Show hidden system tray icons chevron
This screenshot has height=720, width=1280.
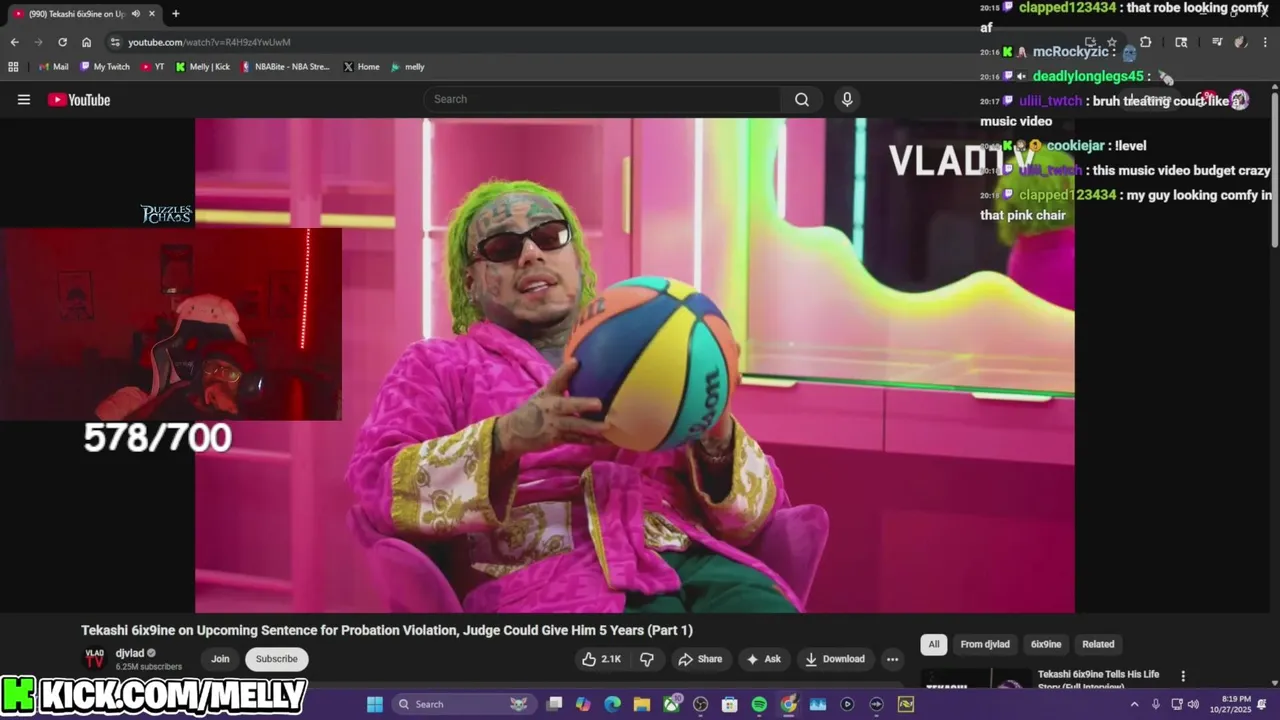point(1134,704)
